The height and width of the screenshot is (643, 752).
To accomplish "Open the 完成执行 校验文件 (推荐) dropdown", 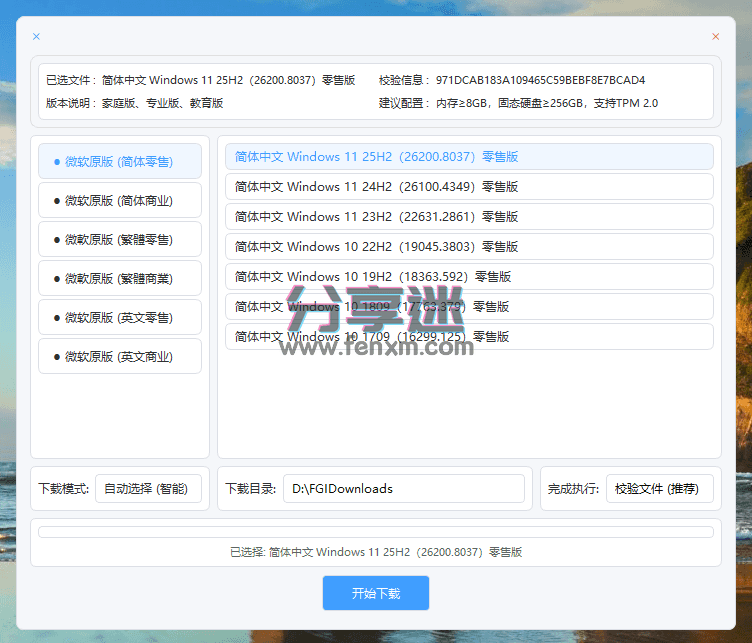I will coord(659,489).
